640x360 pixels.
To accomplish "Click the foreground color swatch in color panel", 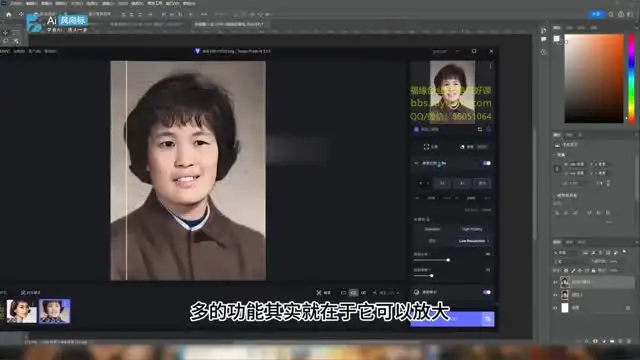I will click(x=556, y=38).
